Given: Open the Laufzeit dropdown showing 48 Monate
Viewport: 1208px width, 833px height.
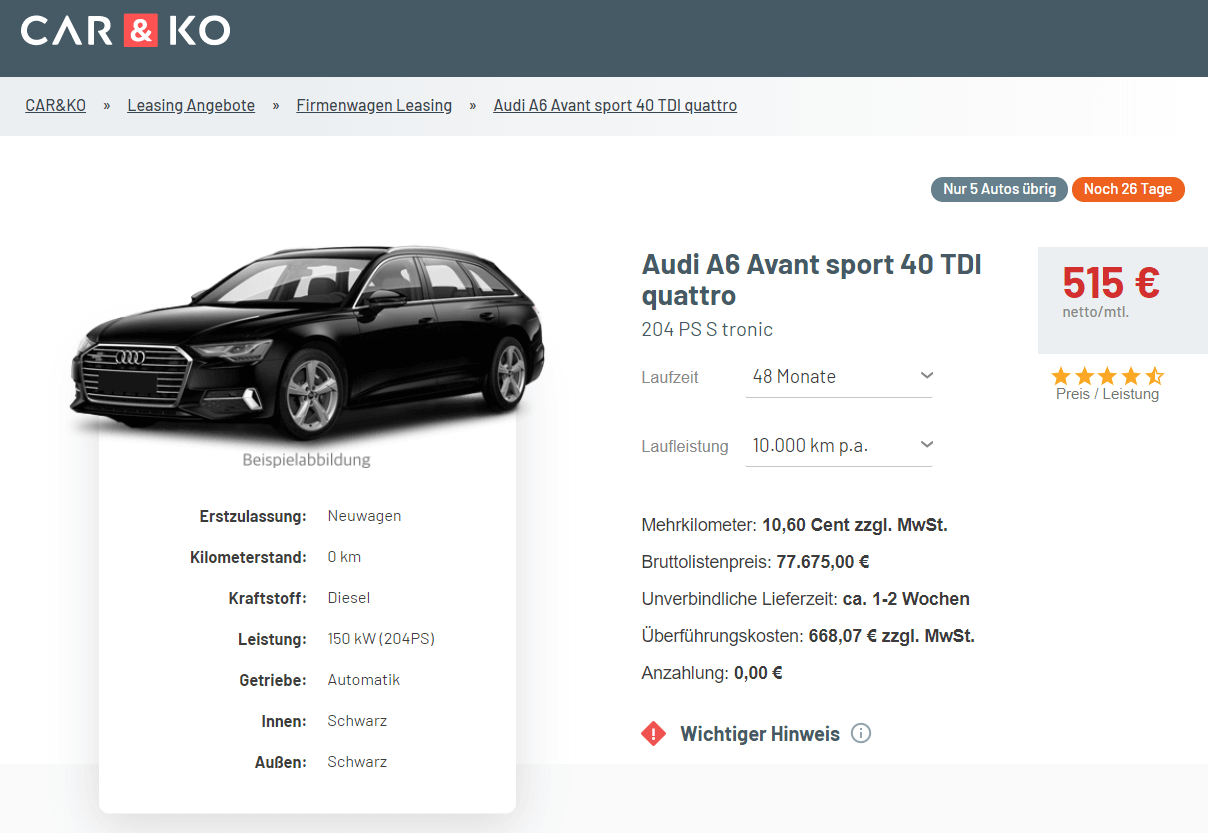Looking at the screenshot, I should [x=839, y=377].
